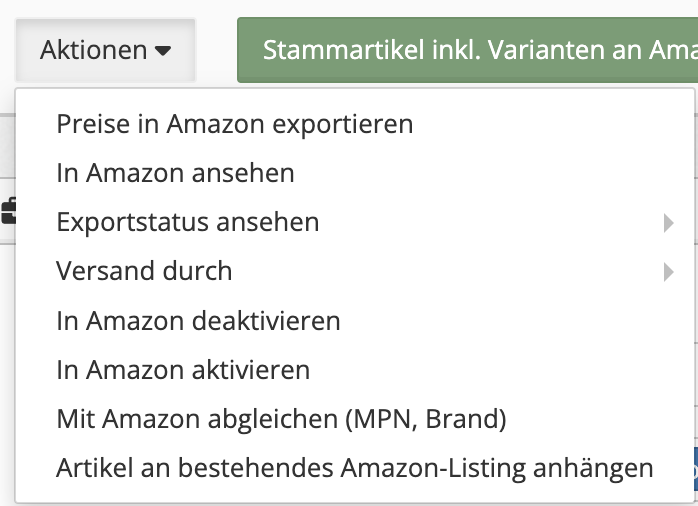
Task: Click the blue button peeking at the menu's right edge
Action: (x=696, y=471)
